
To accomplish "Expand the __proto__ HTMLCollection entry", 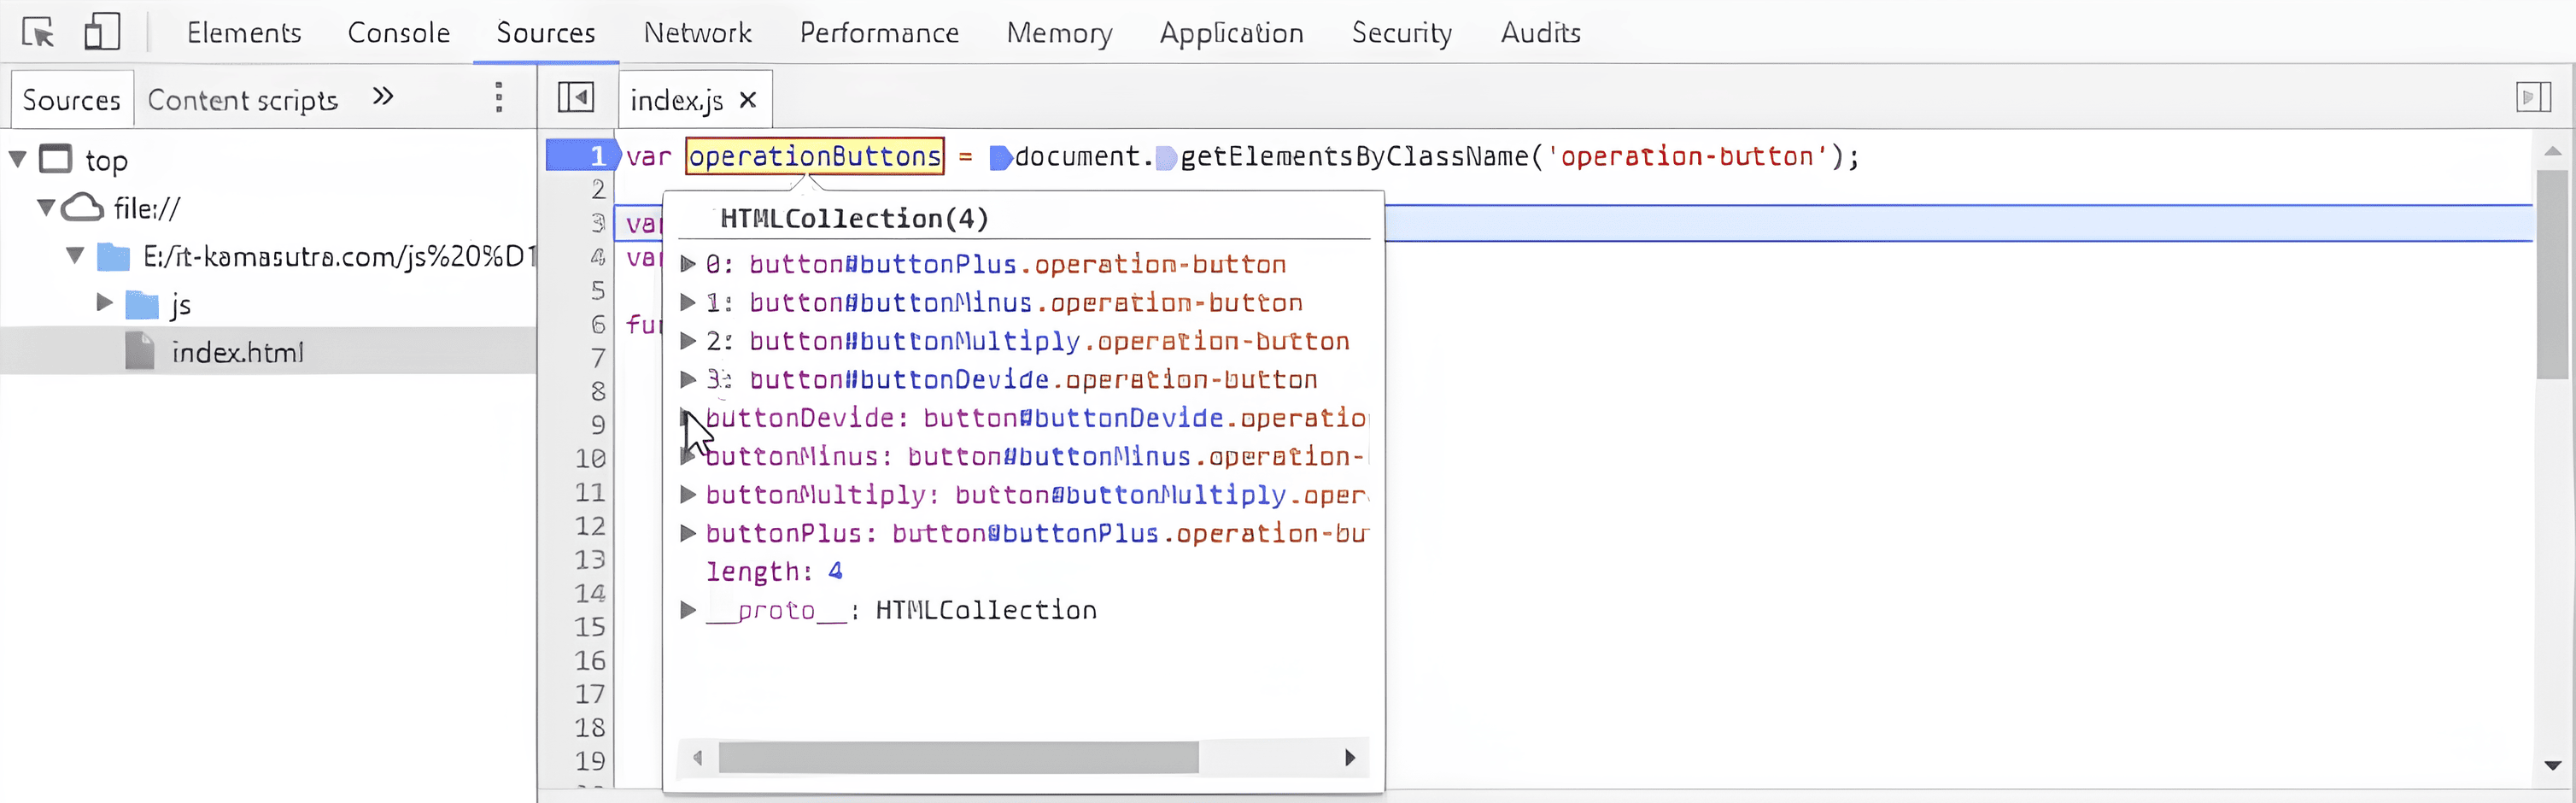I will coord(688,610).
